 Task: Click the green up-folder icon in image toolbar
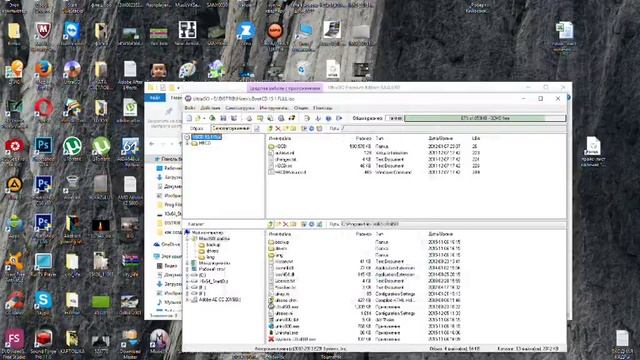pyautogui.click(x=270, y=129)
